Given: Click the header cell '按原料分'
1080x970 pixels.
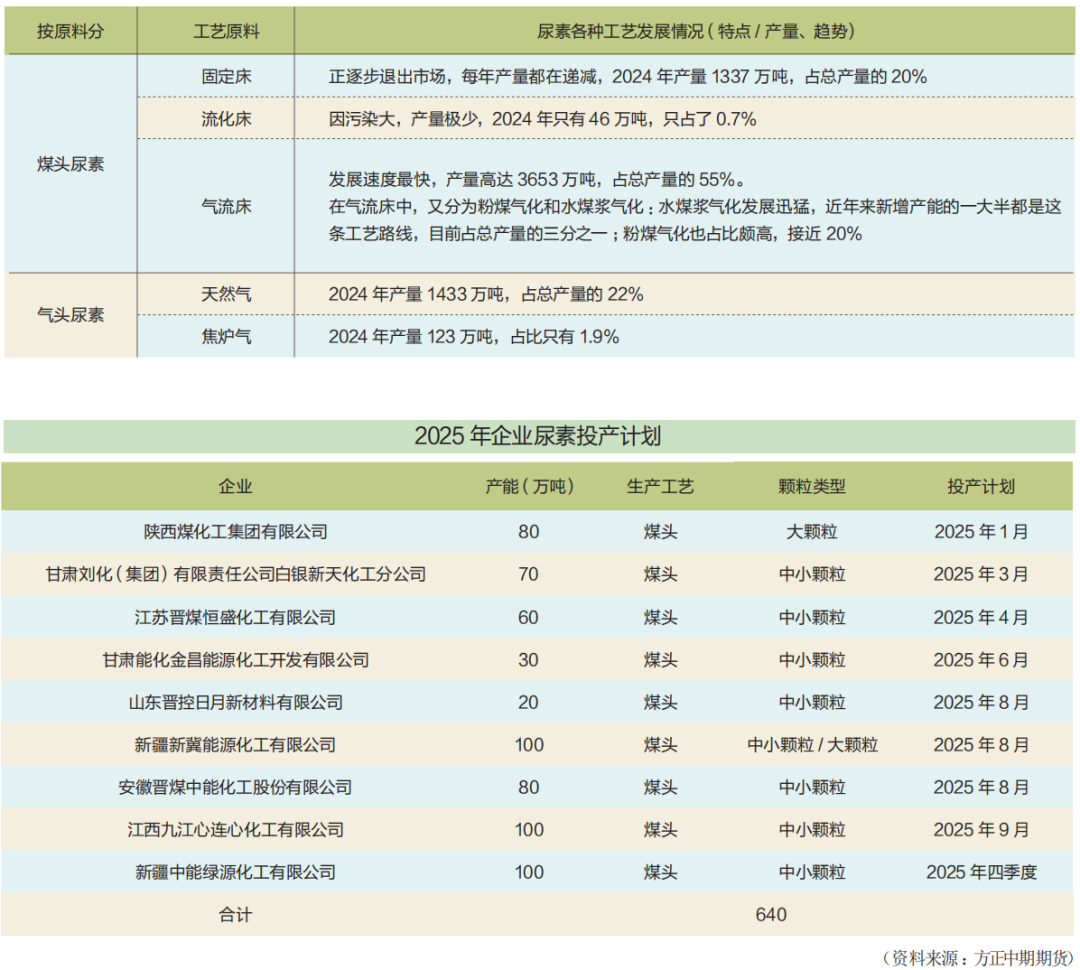Looking at the screenshot, I should [x=70, y=31].
